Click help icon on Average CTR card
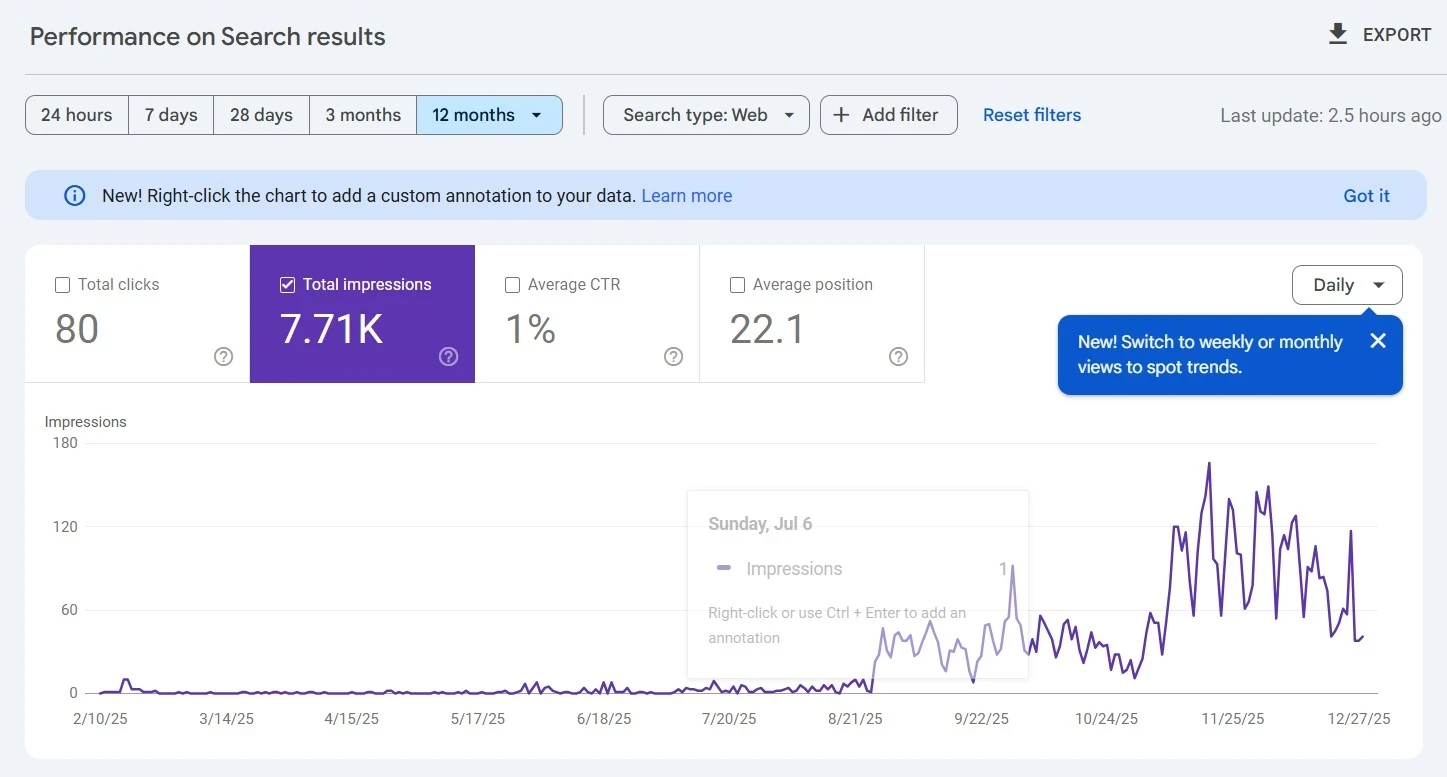 (673, 357)
